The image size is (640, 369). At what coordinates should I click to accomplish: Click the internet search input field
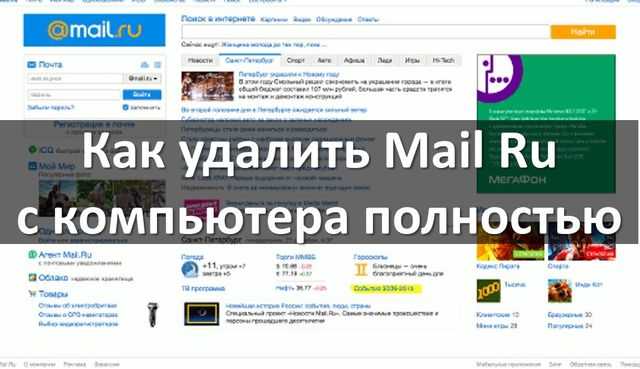click(366, 32)
